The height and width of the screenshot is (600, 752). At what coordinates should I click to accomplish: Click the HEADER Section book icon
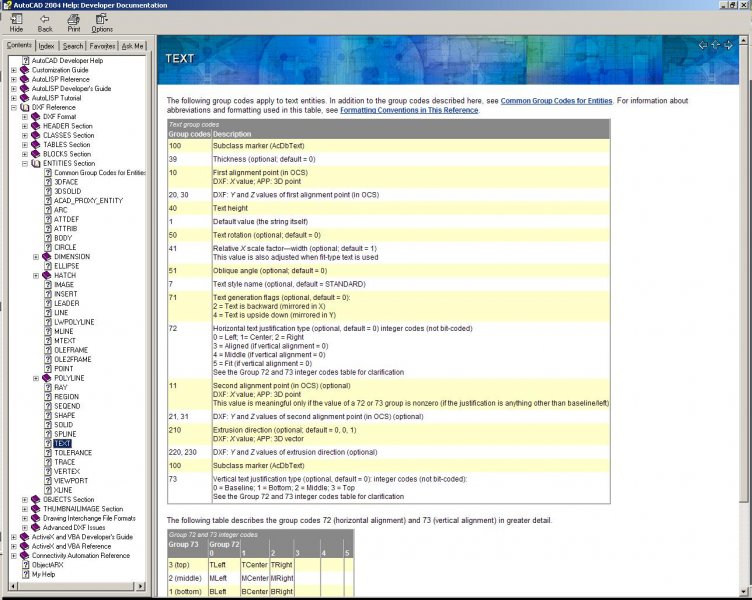click(x=35, y=126)
